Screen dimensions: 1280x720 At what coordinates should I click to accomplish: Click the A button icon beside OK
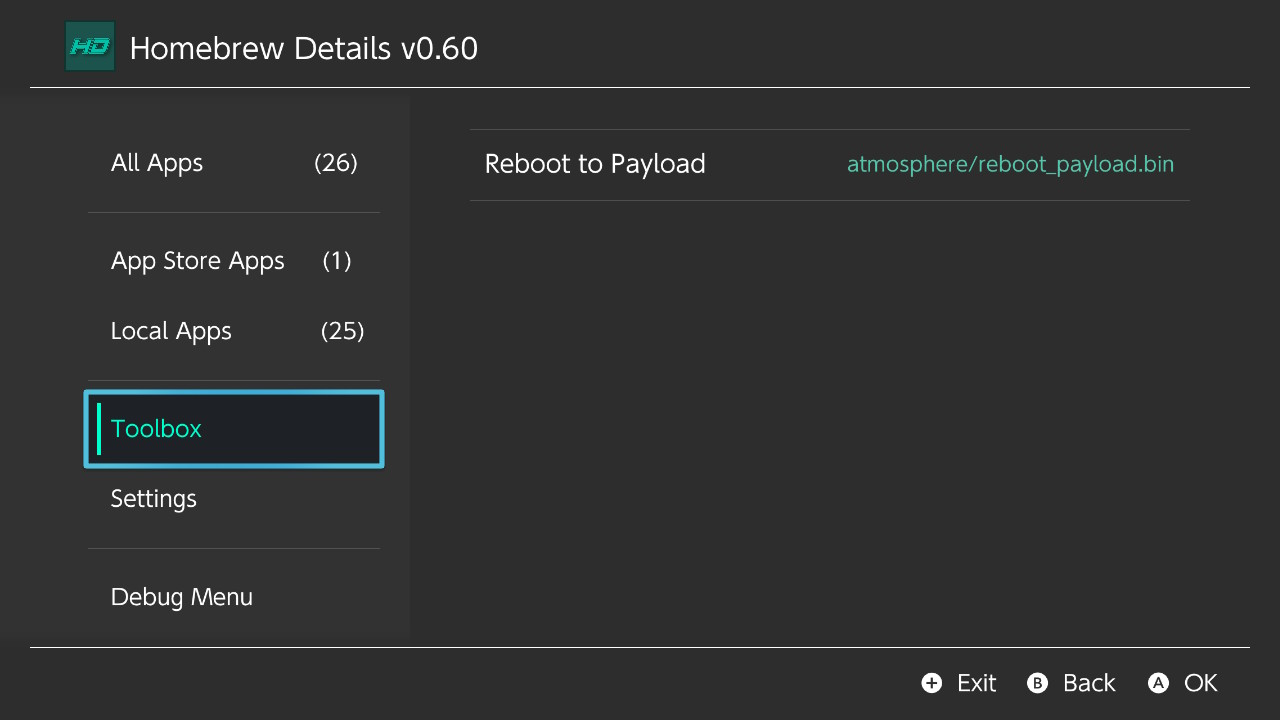coord(1158,683)
